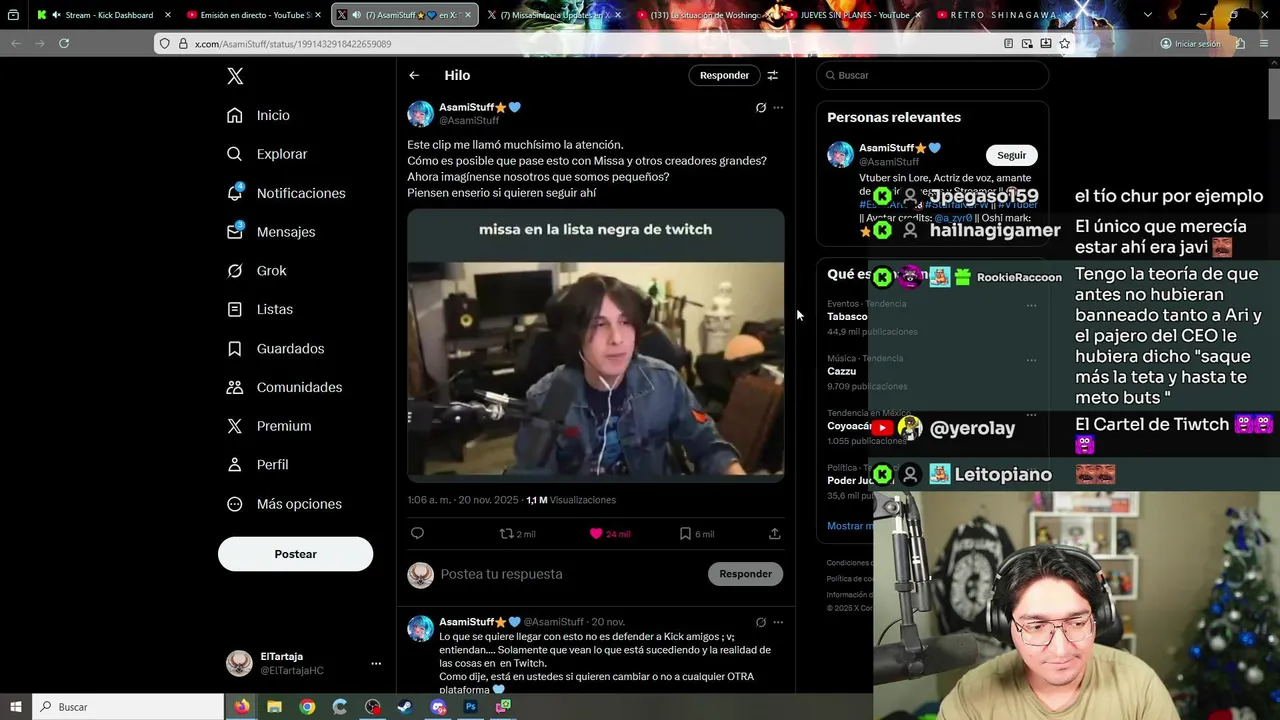The height and width of the screenshot is (720, 1280).
Task: Toggle bookmark on post 6 mil
Action: (696, 534)
